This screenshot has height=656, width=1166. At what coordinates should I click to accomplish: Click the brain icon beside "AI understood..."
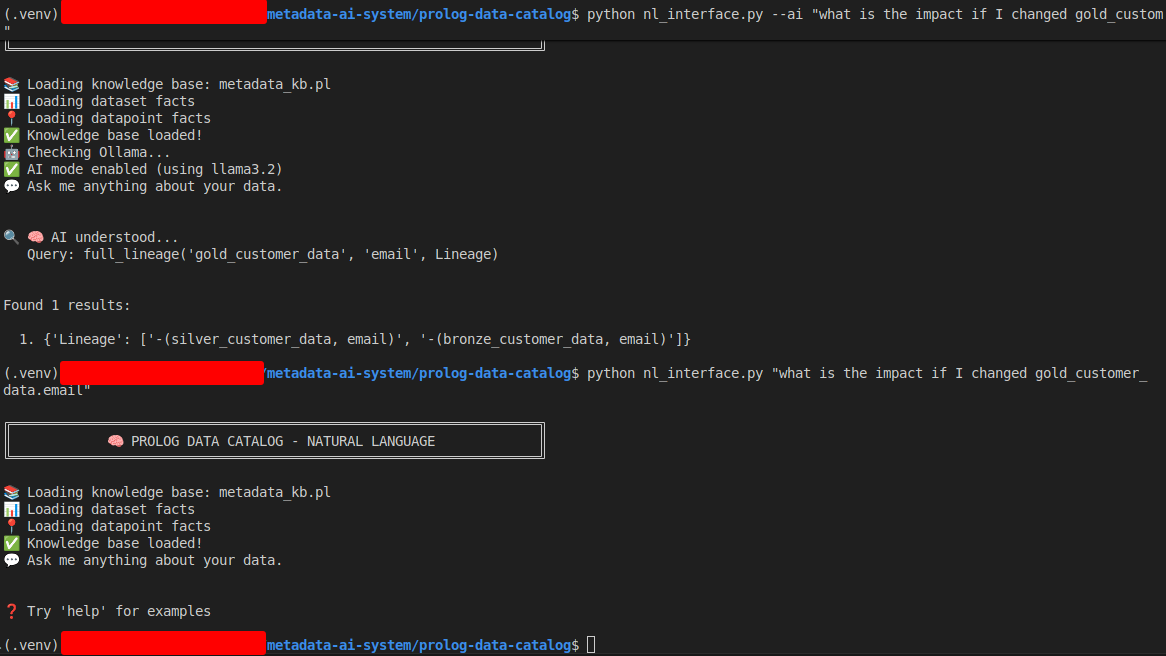(x=35, y=236)
